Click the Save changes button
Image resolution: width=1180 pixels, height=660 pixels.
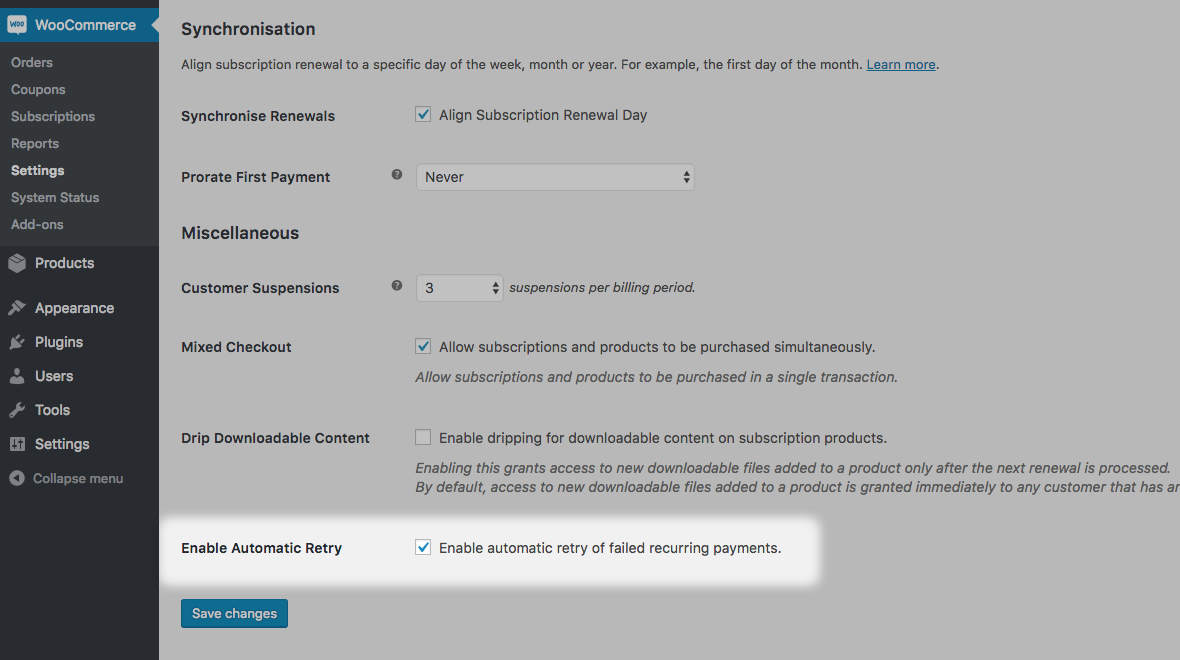click(x=234, y=613)
